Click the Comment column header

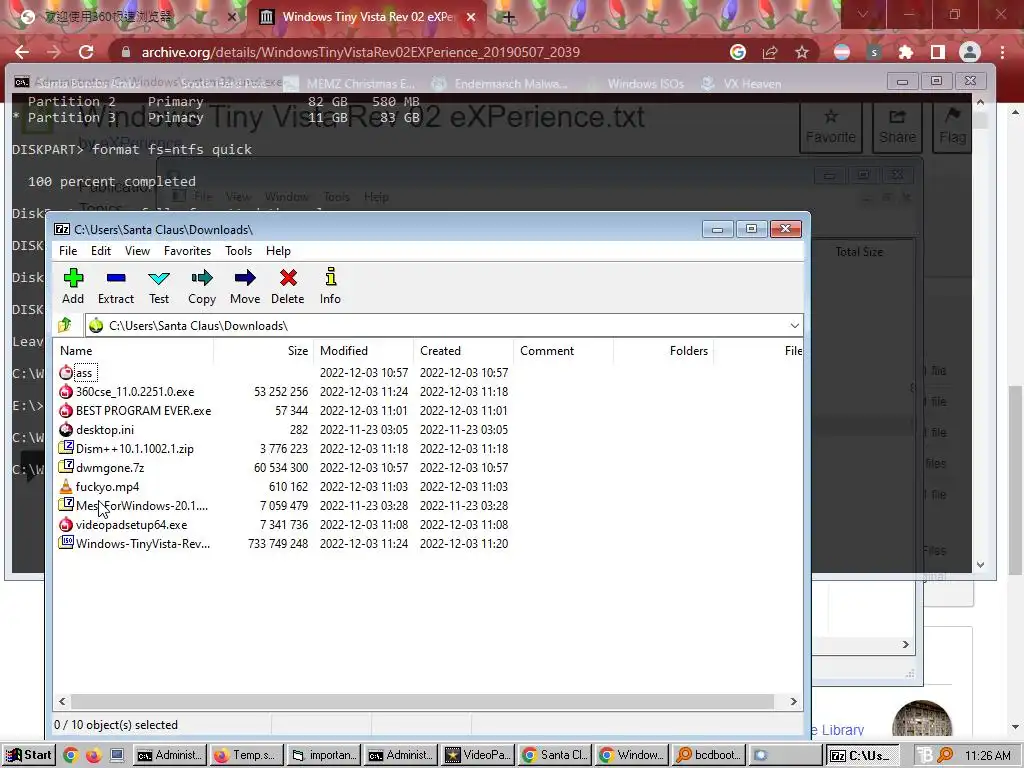click(564, 351)
